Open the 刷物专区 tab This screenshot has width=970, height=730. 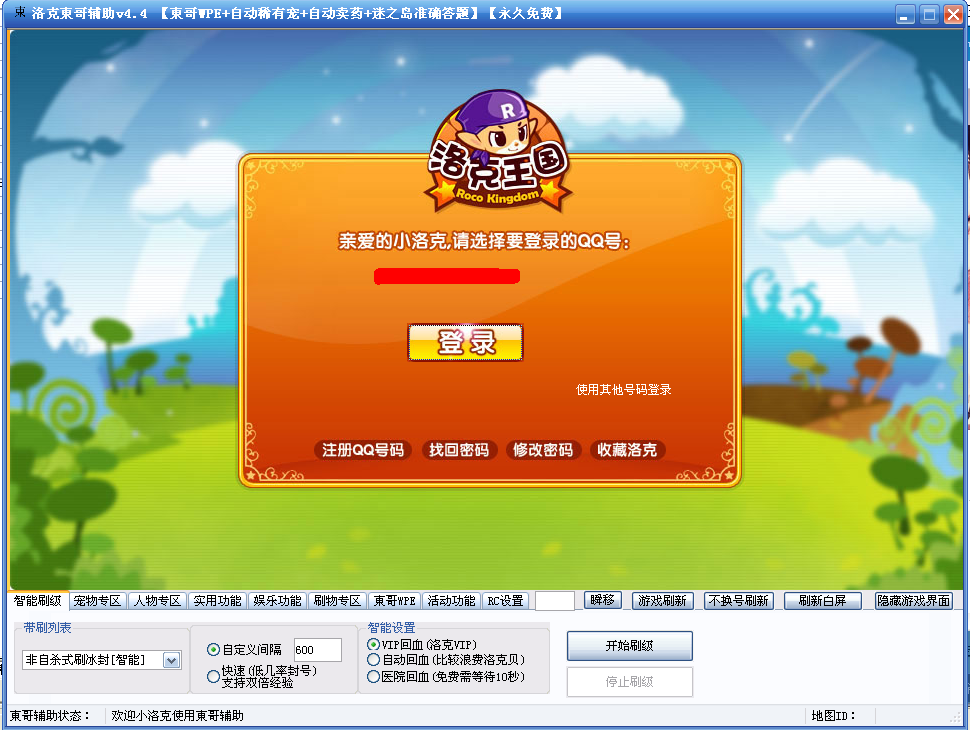point(337,601)
